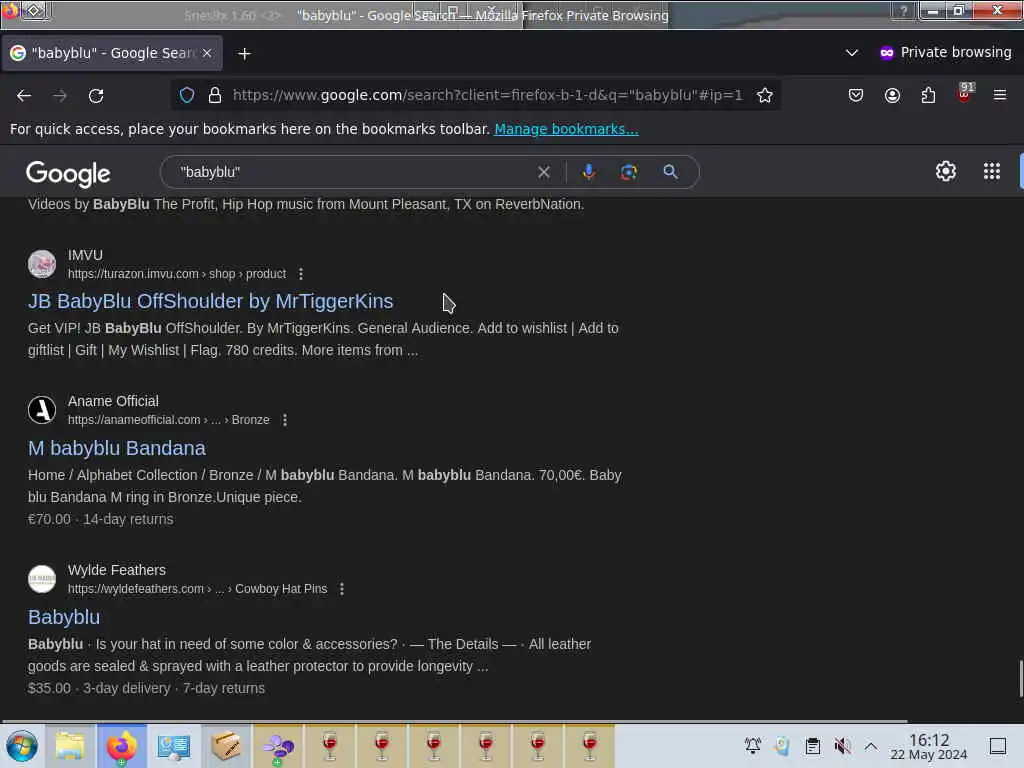Open more options for IMVU result
The width and height of the screenshot is (1024, 768).
[x=300, y=274]
